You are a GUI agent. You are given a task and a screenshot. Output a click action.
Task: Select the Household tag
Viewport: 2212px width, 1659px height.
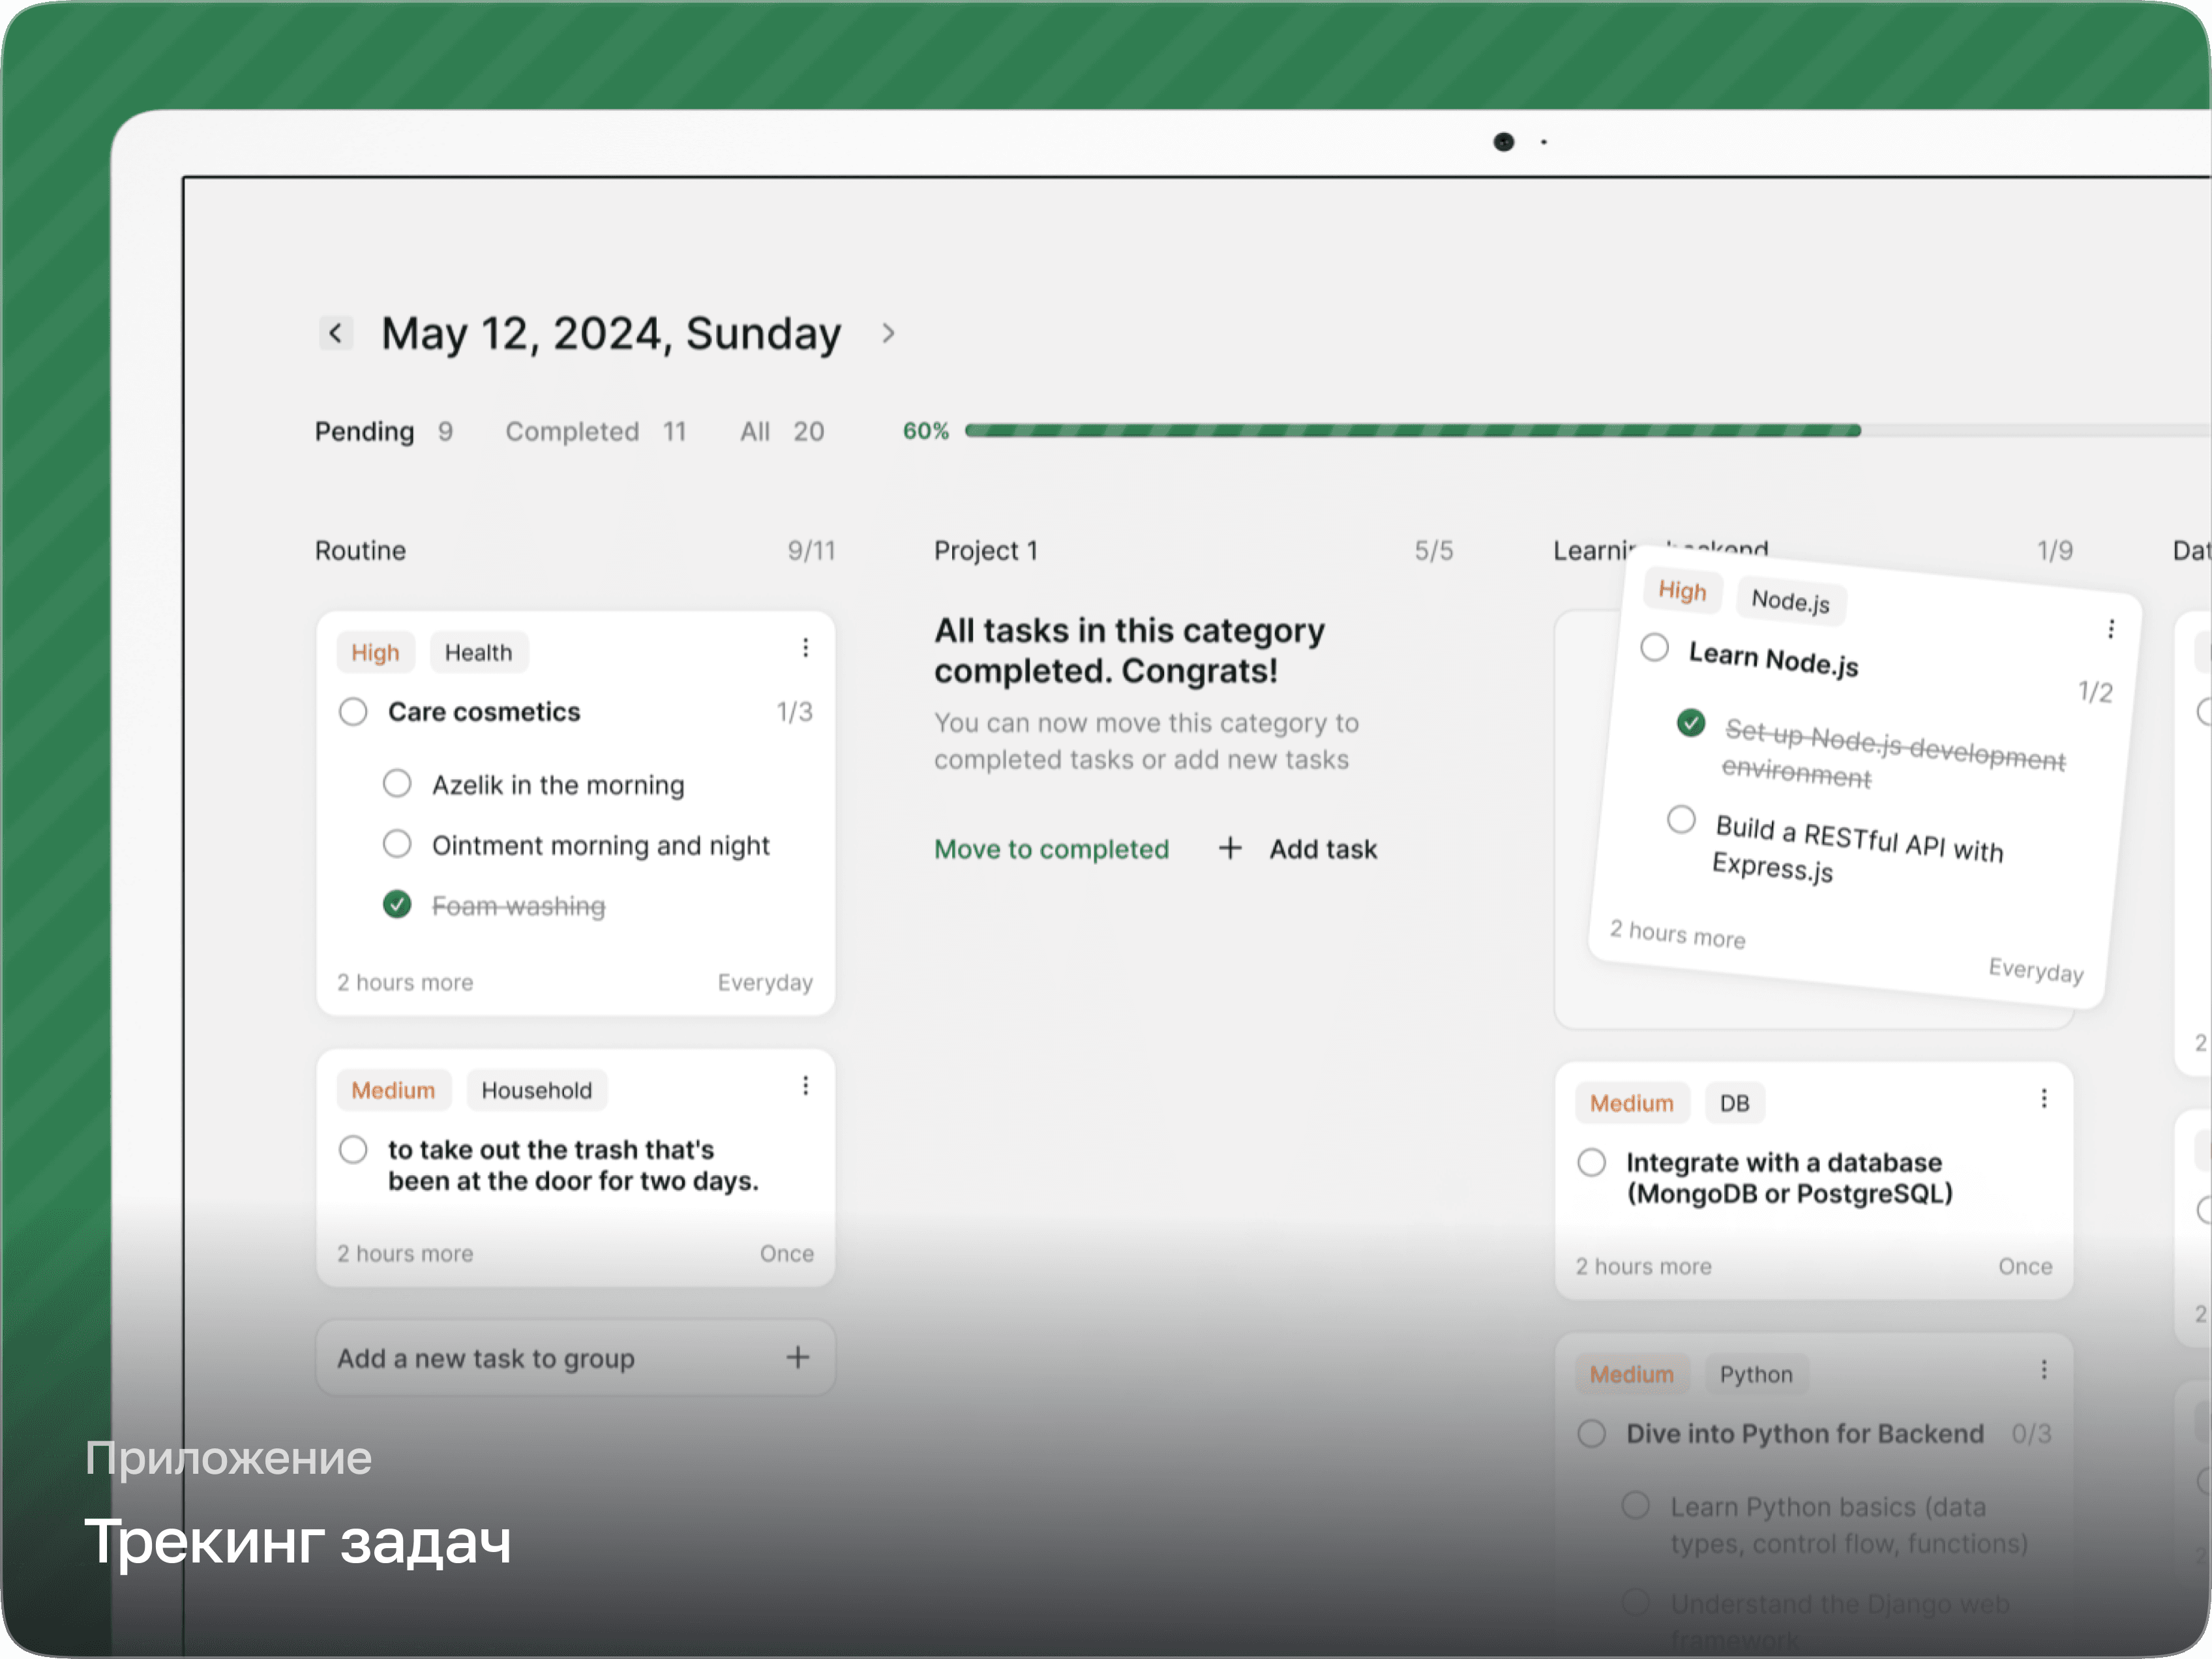click(x=537, y=1091)
